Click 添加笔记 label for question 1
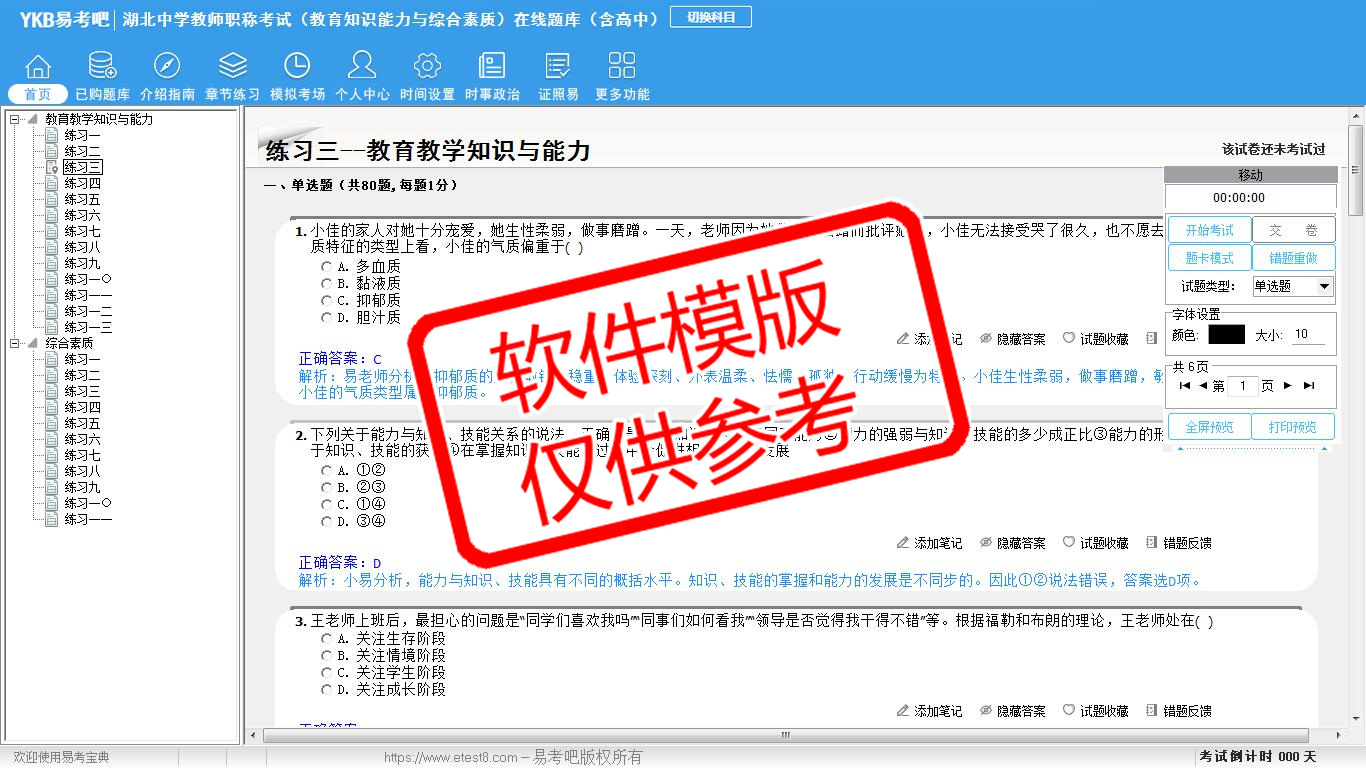This screenshot has height=768, width=1366. click(x=938, y=339)
